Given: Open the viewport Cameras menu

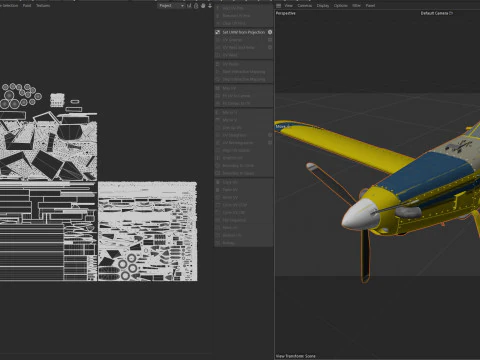Looking at the screenshot, I should [305, 6].
